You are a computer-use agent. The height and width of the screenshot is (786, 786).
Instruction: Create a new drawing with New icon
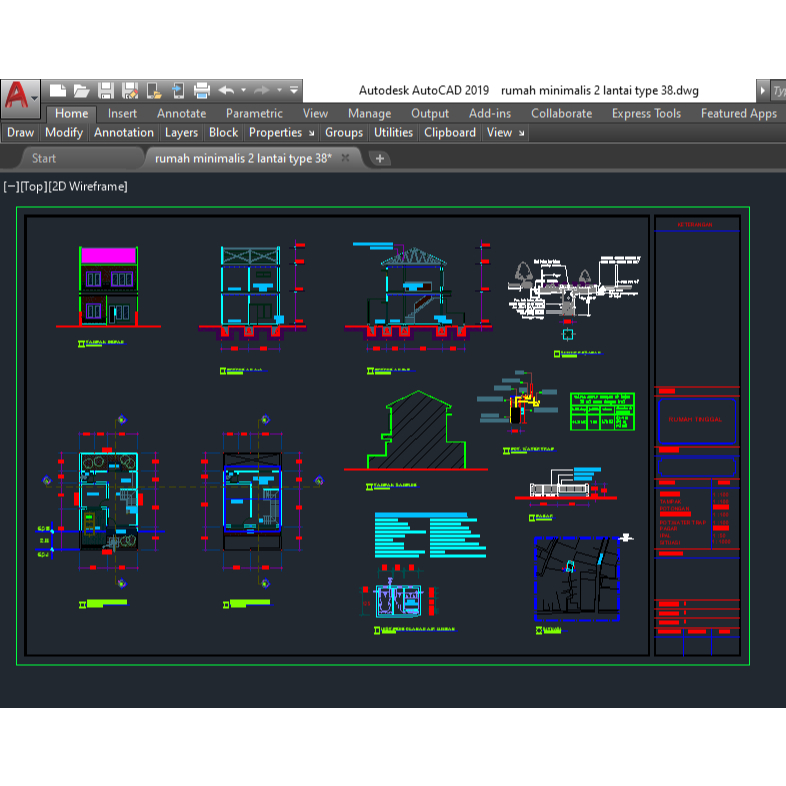pos(58,91)
